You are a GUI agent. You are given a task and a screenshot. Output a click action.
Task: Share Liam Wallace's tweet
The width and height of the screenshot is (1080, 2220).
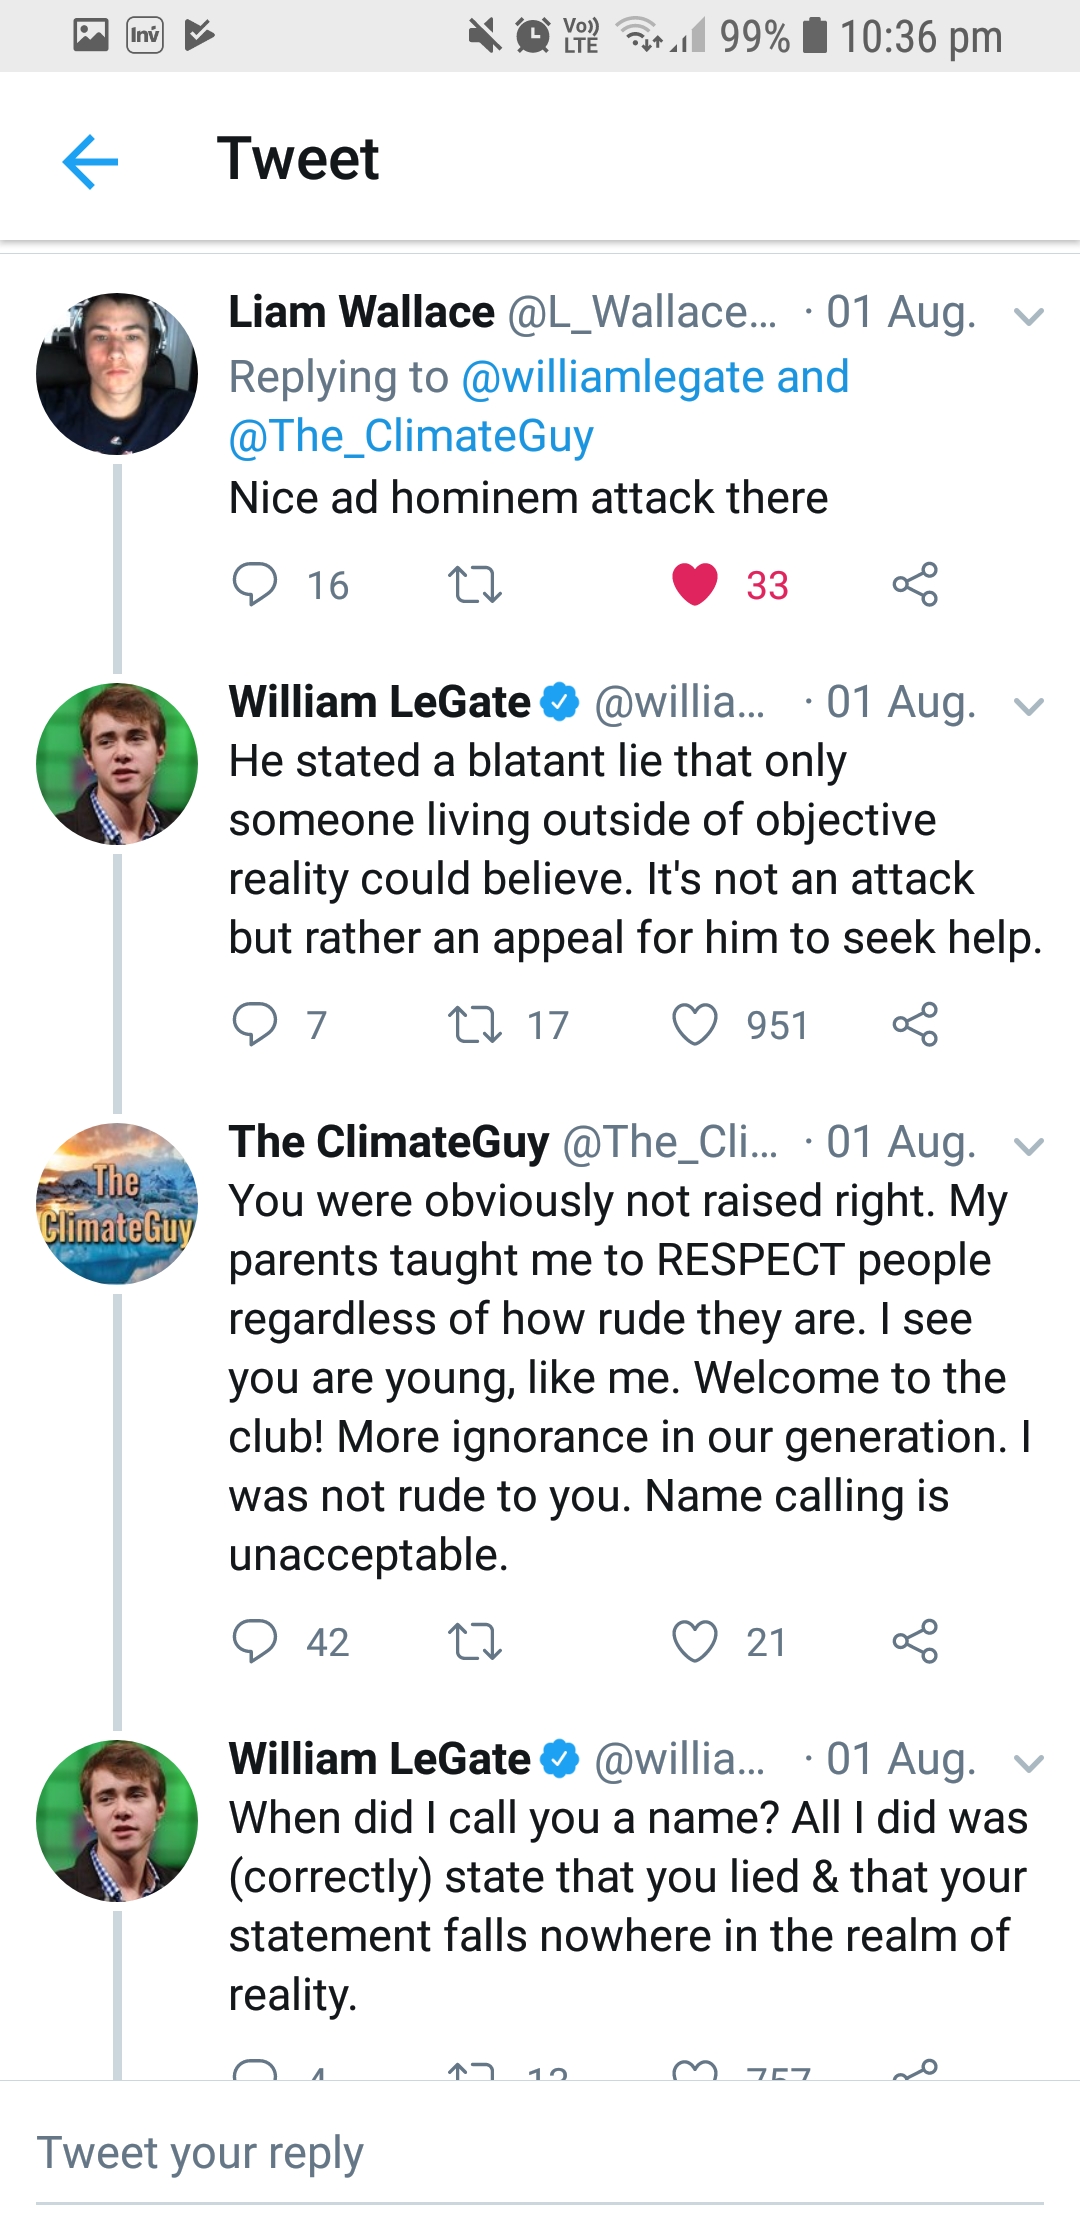pos(915,584)
